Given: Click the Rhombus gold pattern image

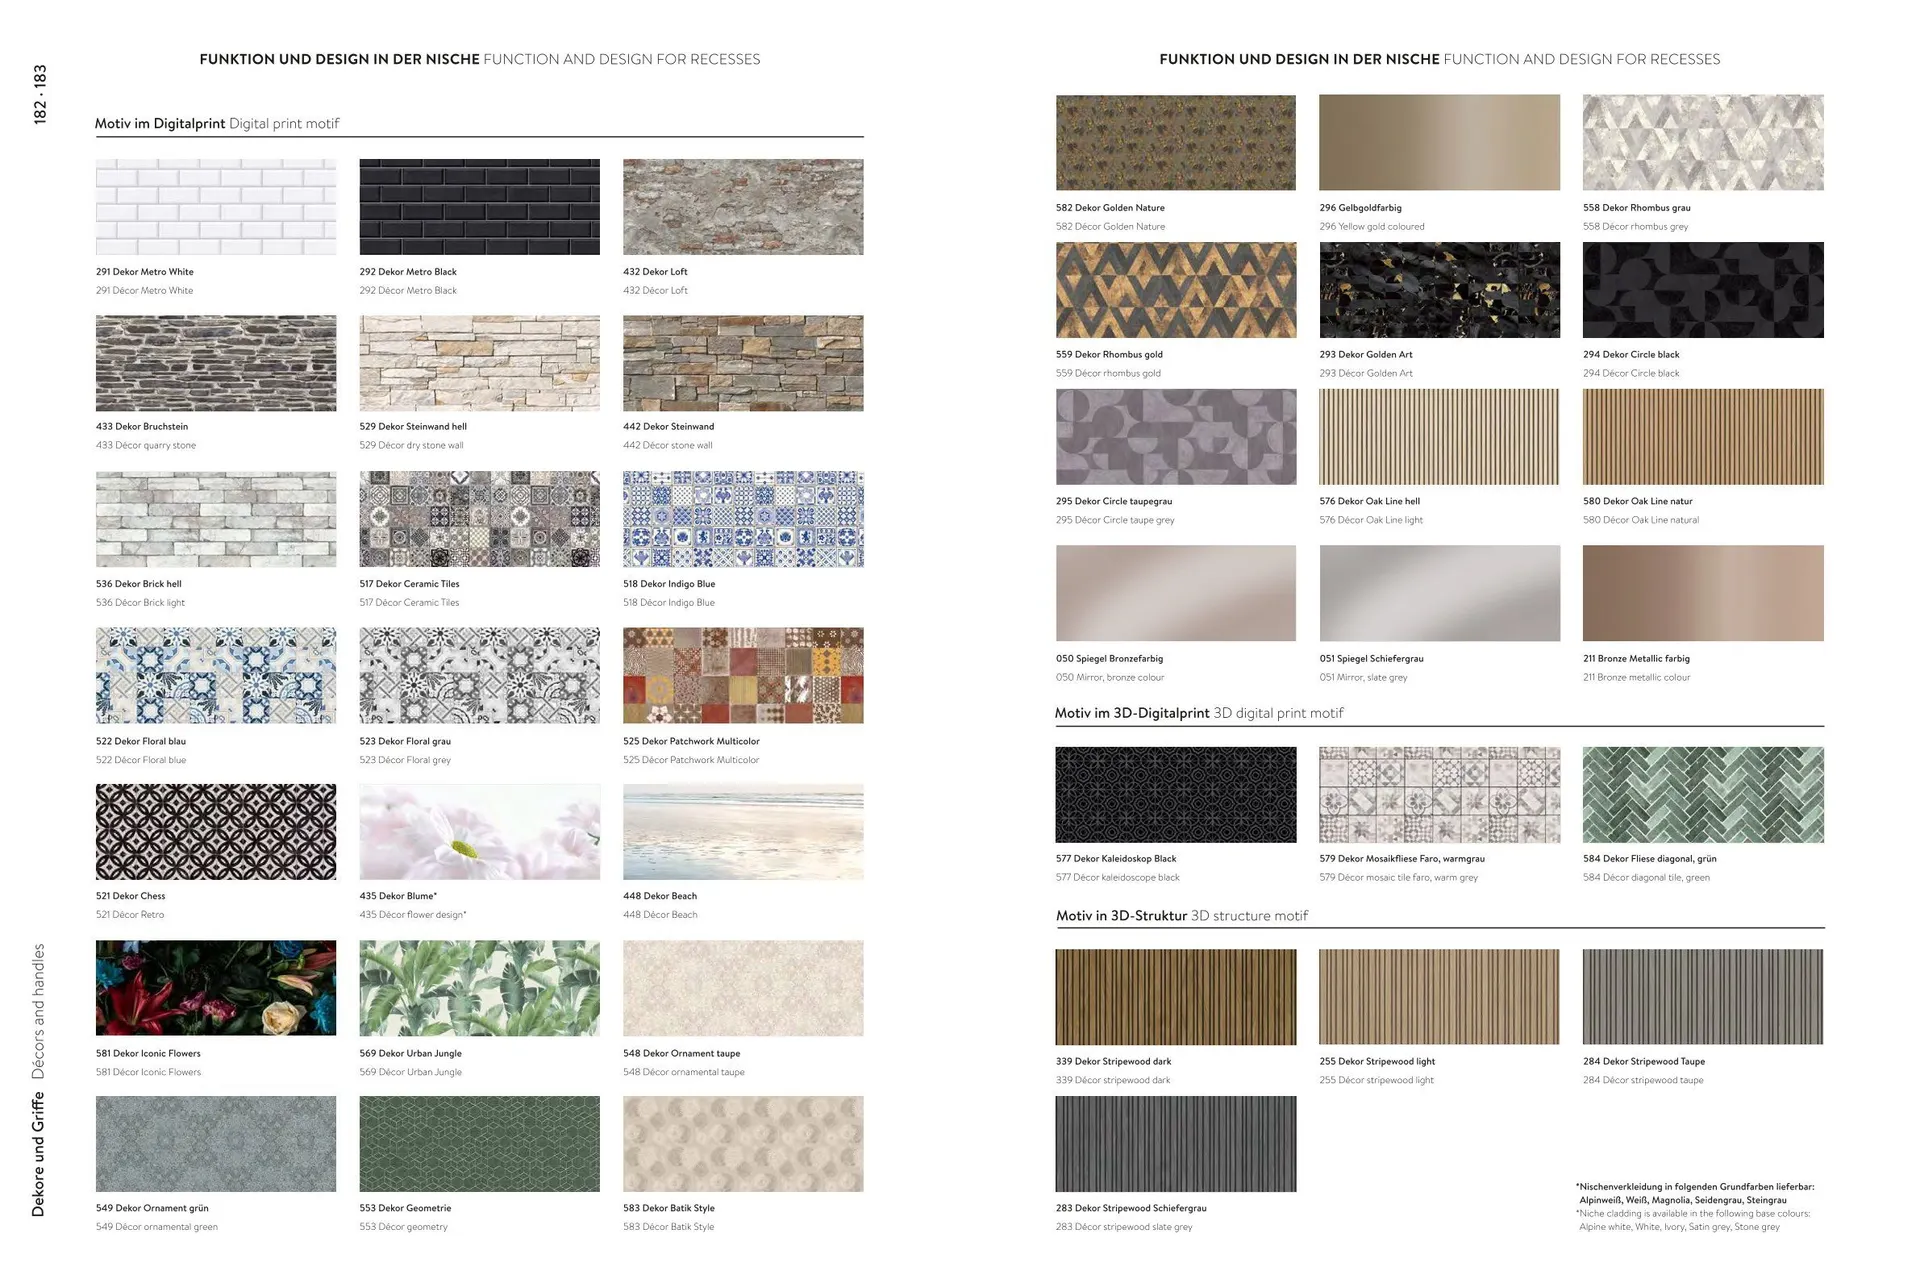Looking at the screenshot, I should 1175,290.
